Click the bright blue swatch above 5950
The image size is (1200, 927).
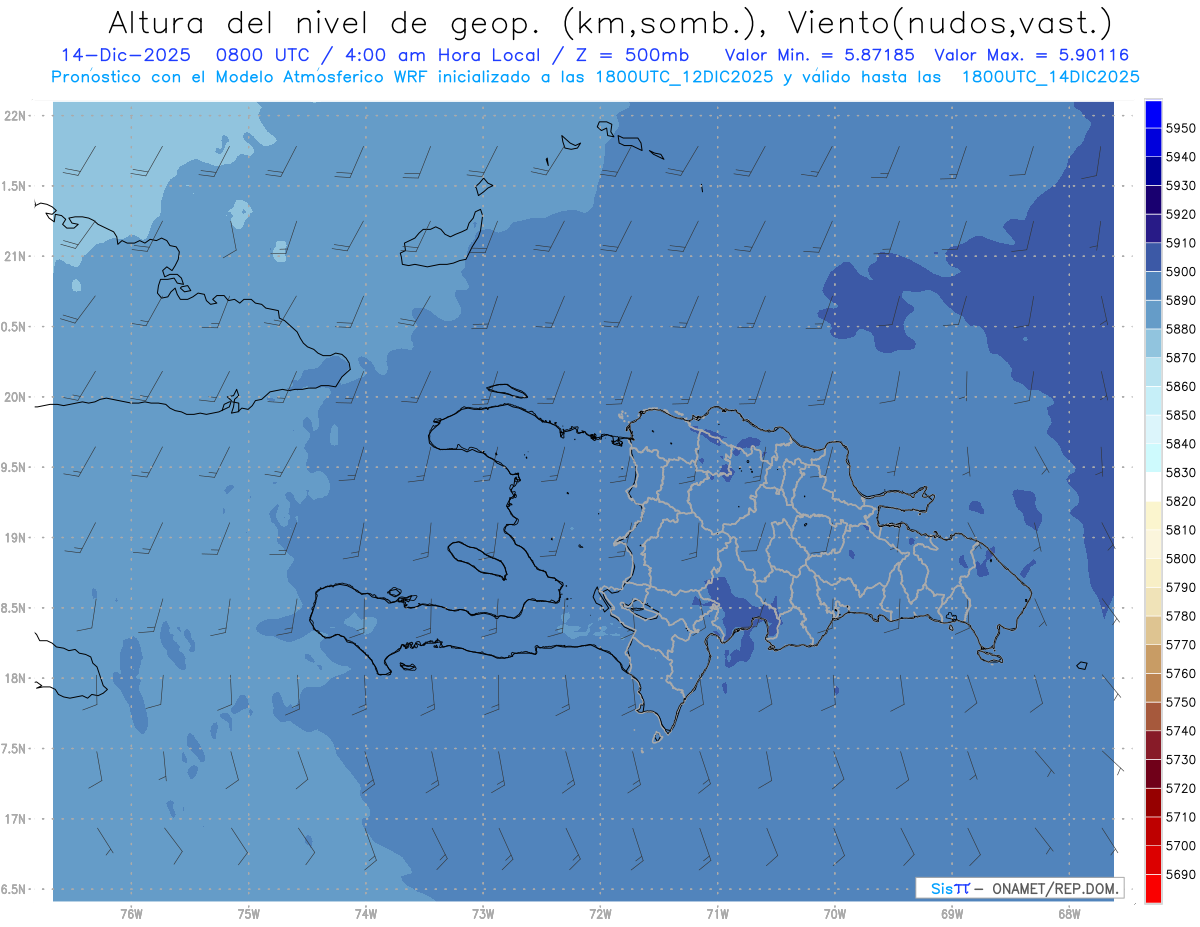pos(1153,112)
